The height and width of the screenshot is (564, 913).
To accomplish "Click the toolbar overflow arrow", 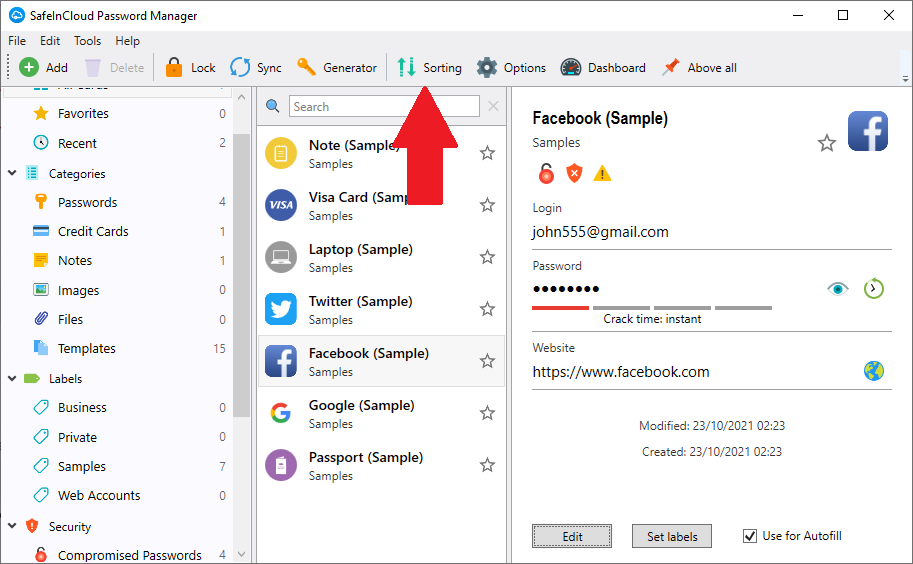I will pos(905,79).
